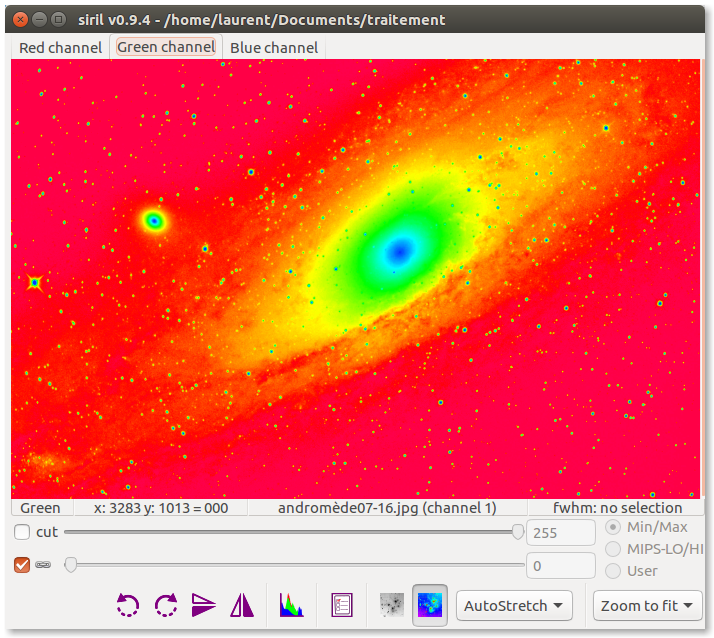Viewport: 714px width, 638px height.
Task: Open the histogram tool
Action: pyautogui.click(x=291, y=605)
